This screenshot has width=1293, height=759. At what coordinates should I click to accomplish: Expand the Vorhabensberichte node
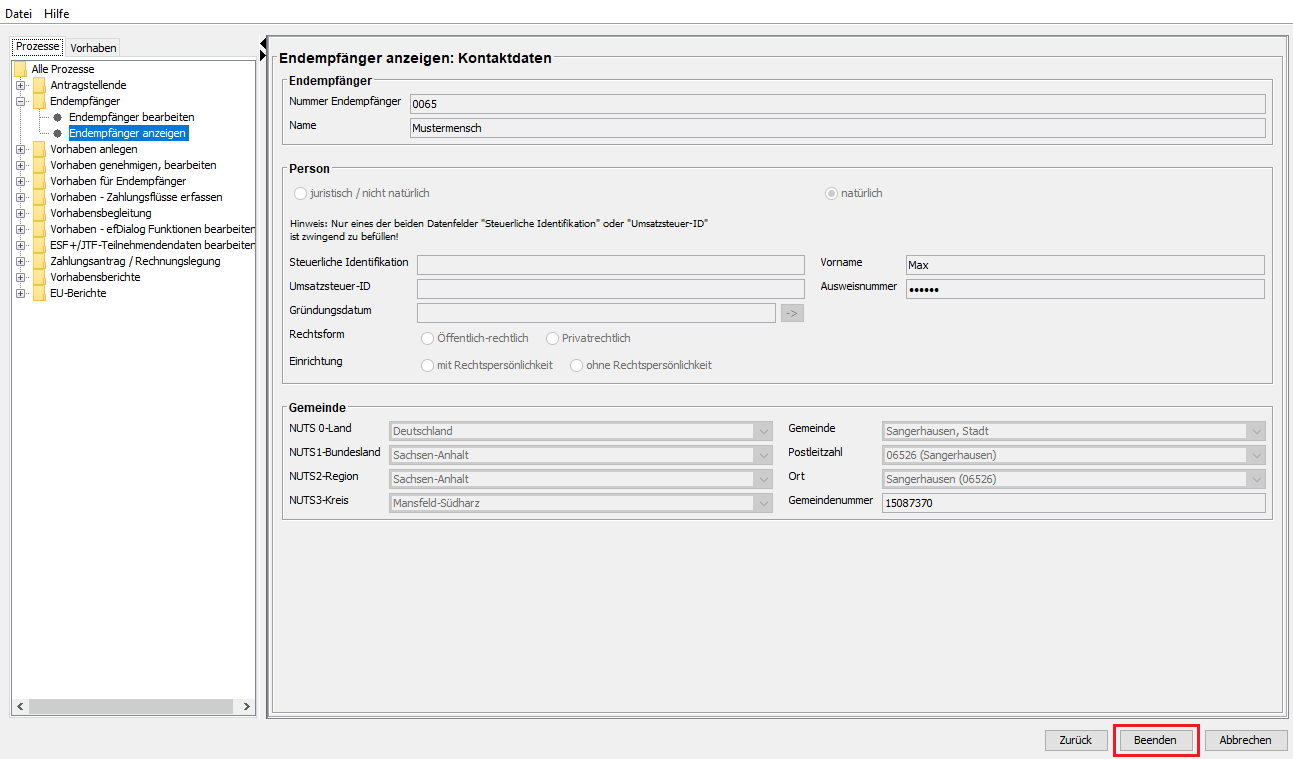point(20,277)
